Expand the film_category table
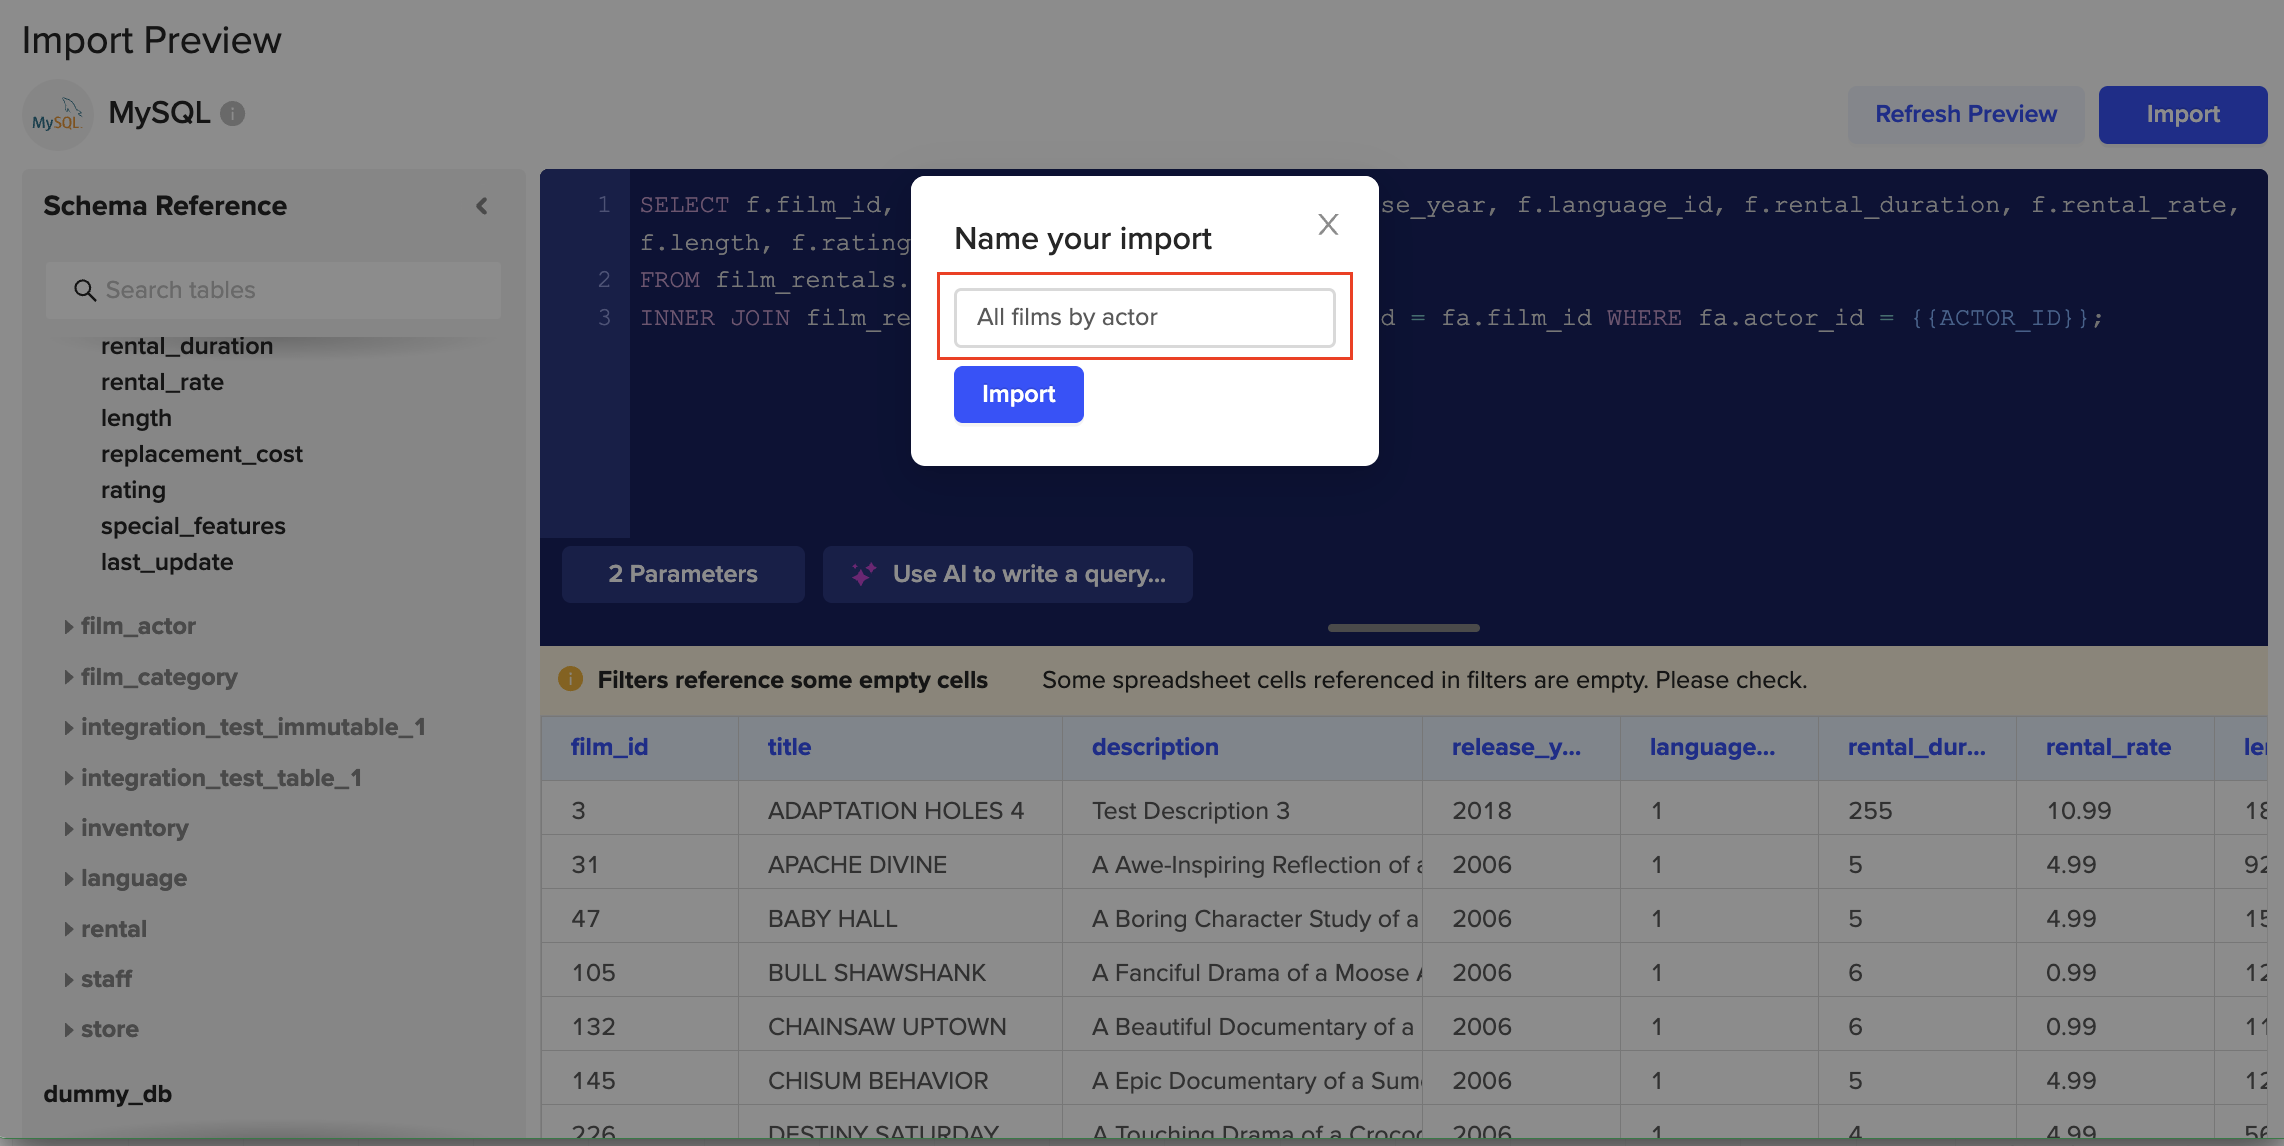The image size is (2284, 1146). (69, 677)
